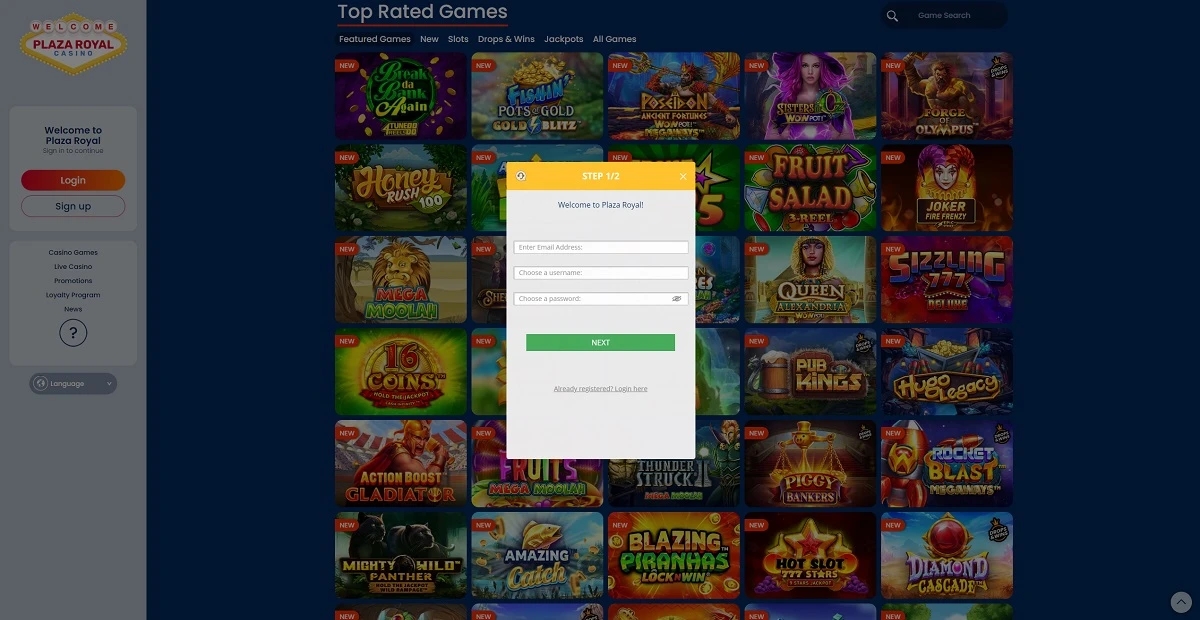Image resolution: width=1200 pixels, height=620 pixels.
Task: Open Action Boost Gladiator game
Action: (401, 463)
